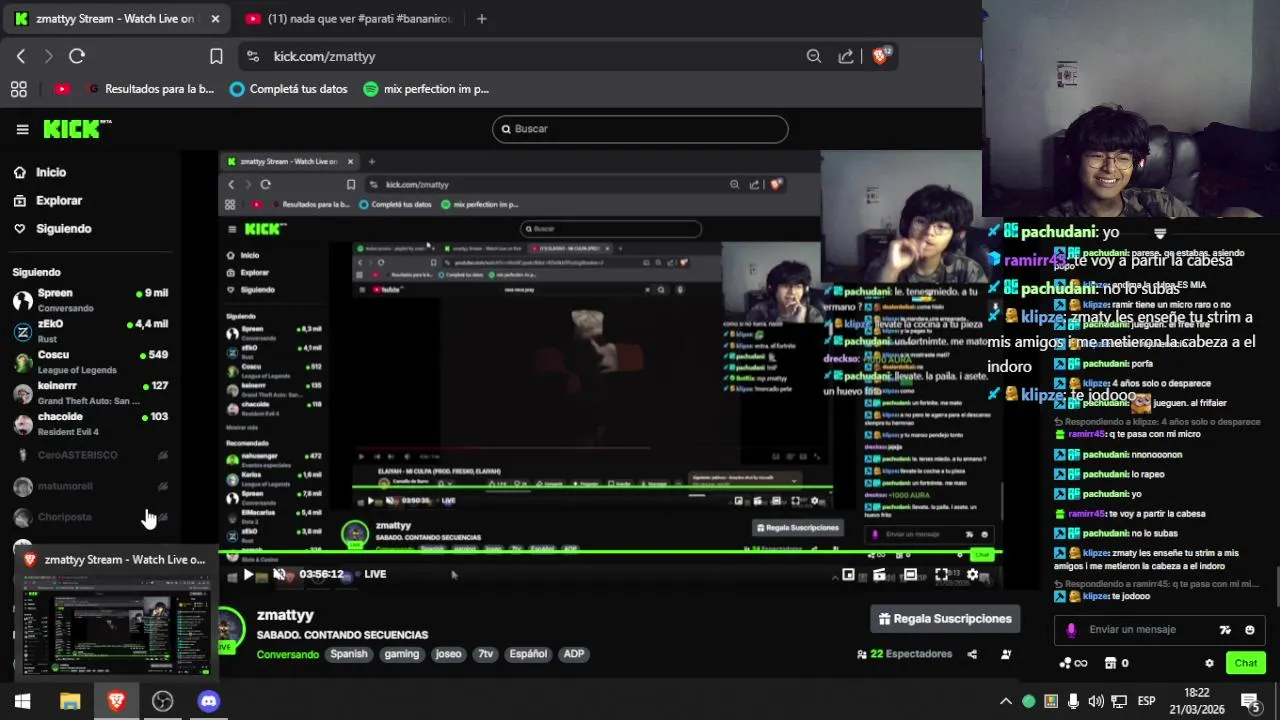Image resolution: width=1280 pixels, height=720 pixels.
Task: Select the Spanish tag
Action: point(349,654)
